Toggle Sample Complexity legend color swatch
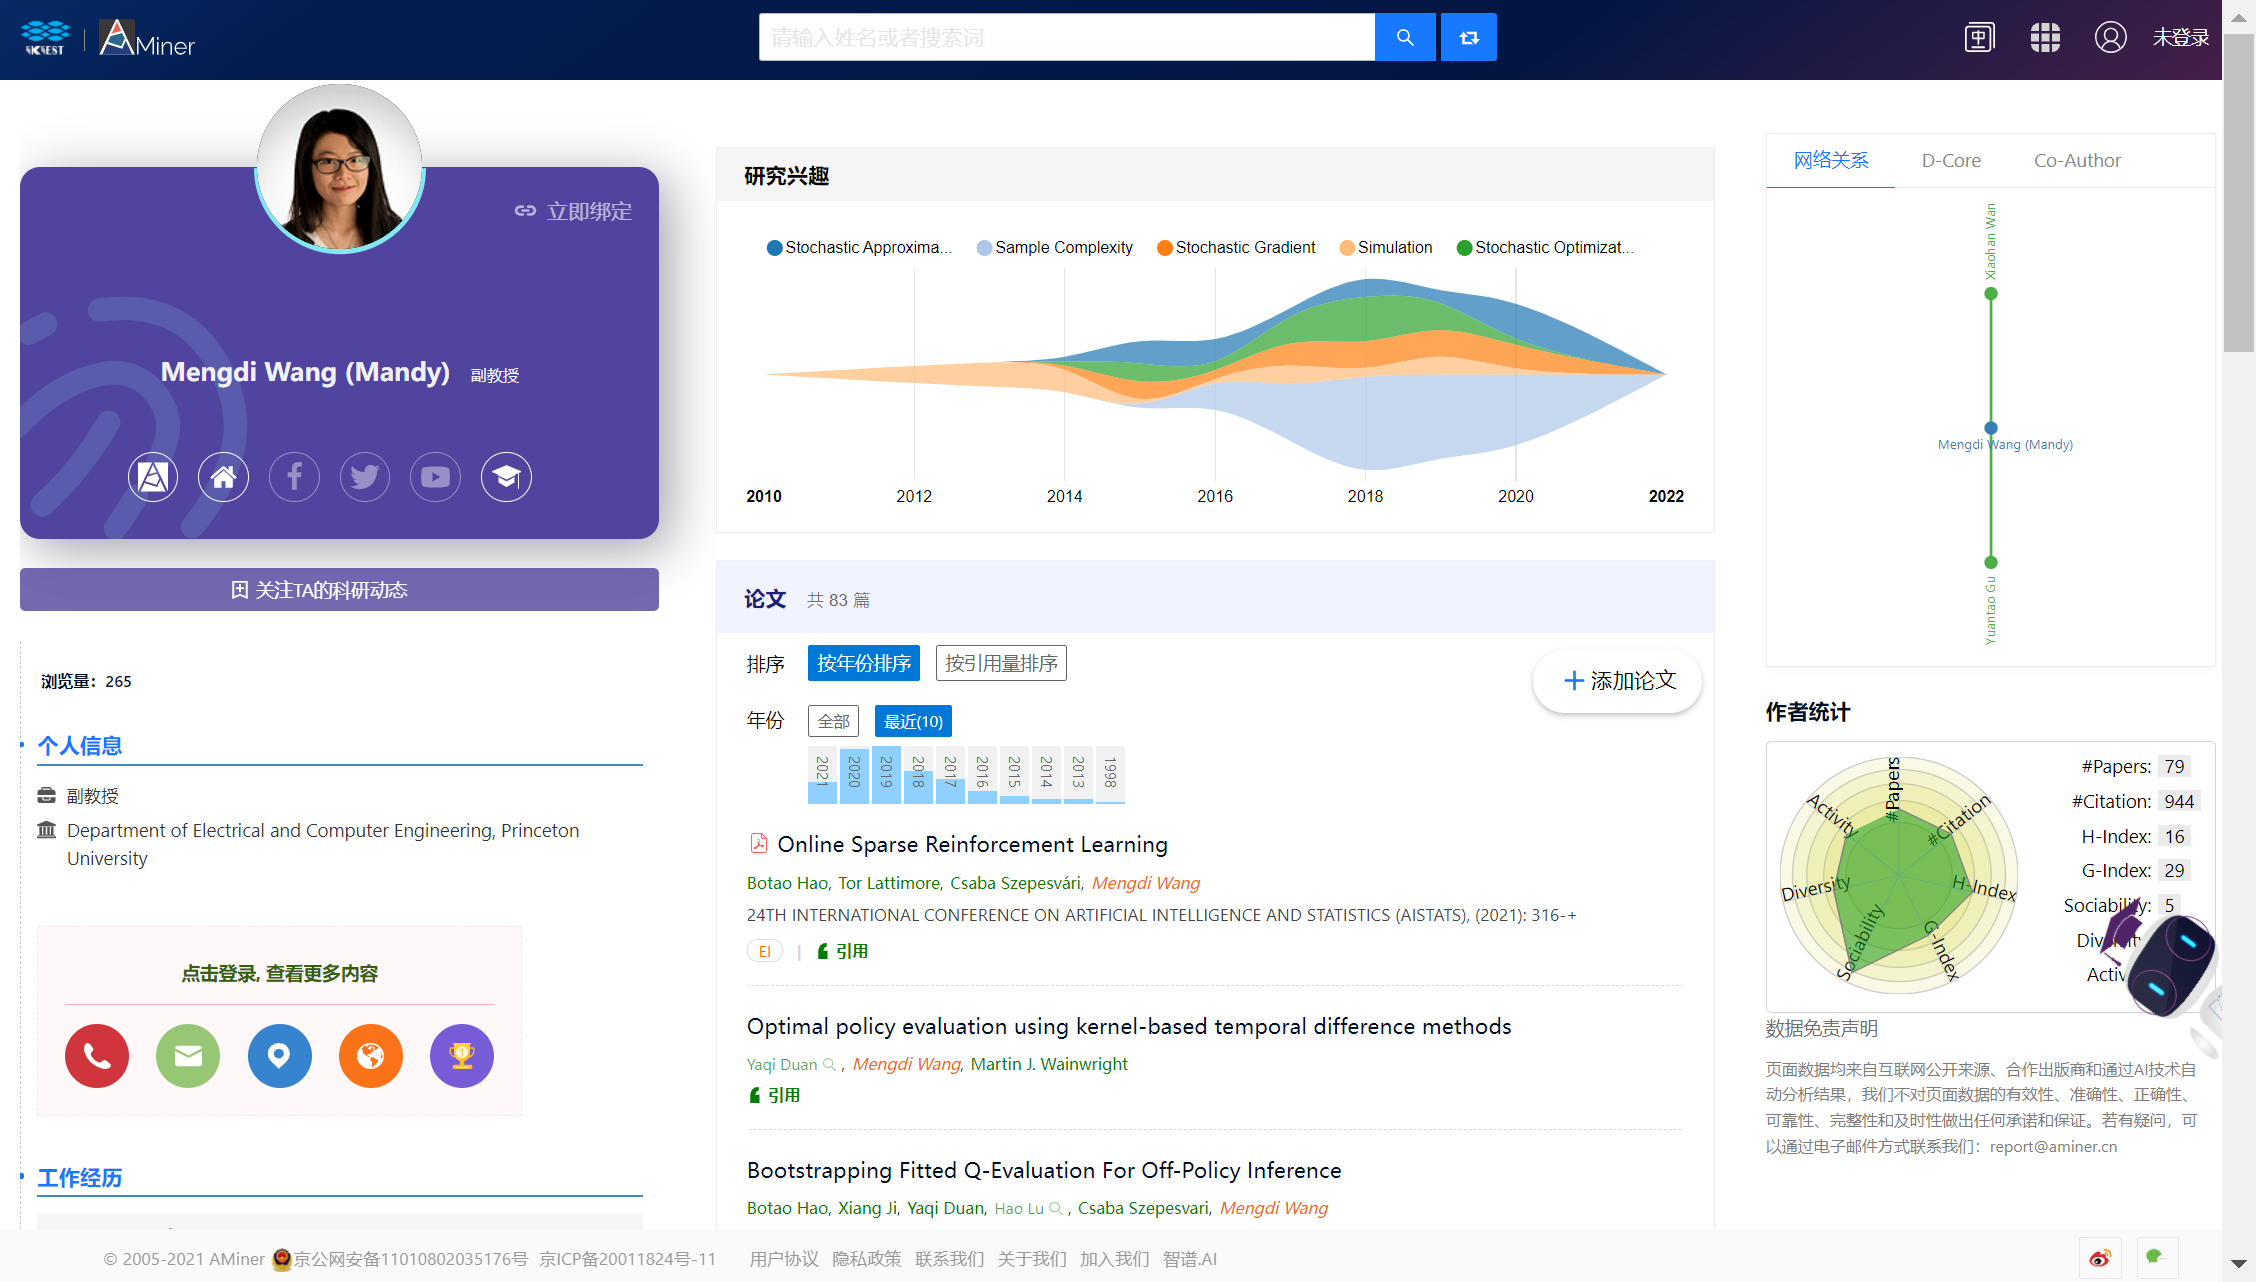 pyautogui.click(x=984, y=248)
